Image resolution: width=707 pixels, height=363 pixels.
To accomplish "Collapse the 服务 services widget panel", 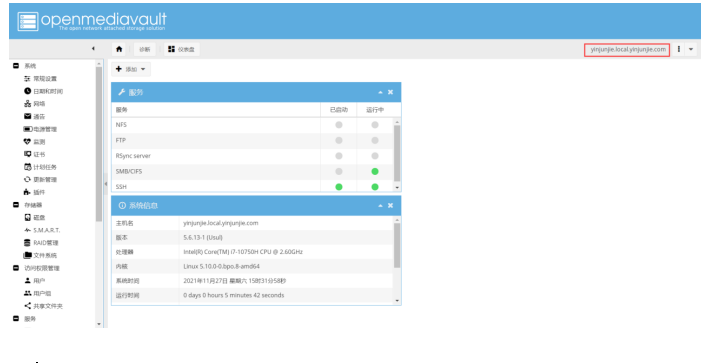I will (x=380, y=92).
